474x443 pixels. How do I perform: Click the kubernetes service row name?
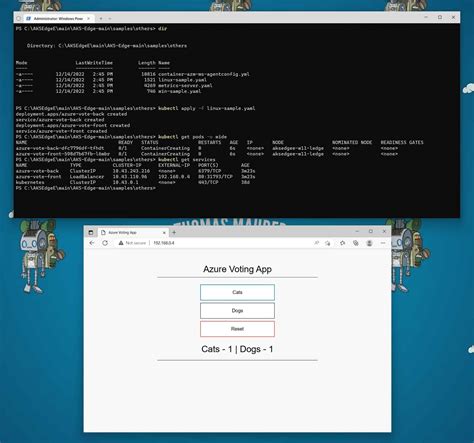pyautogui.click(x=30, y=182)
